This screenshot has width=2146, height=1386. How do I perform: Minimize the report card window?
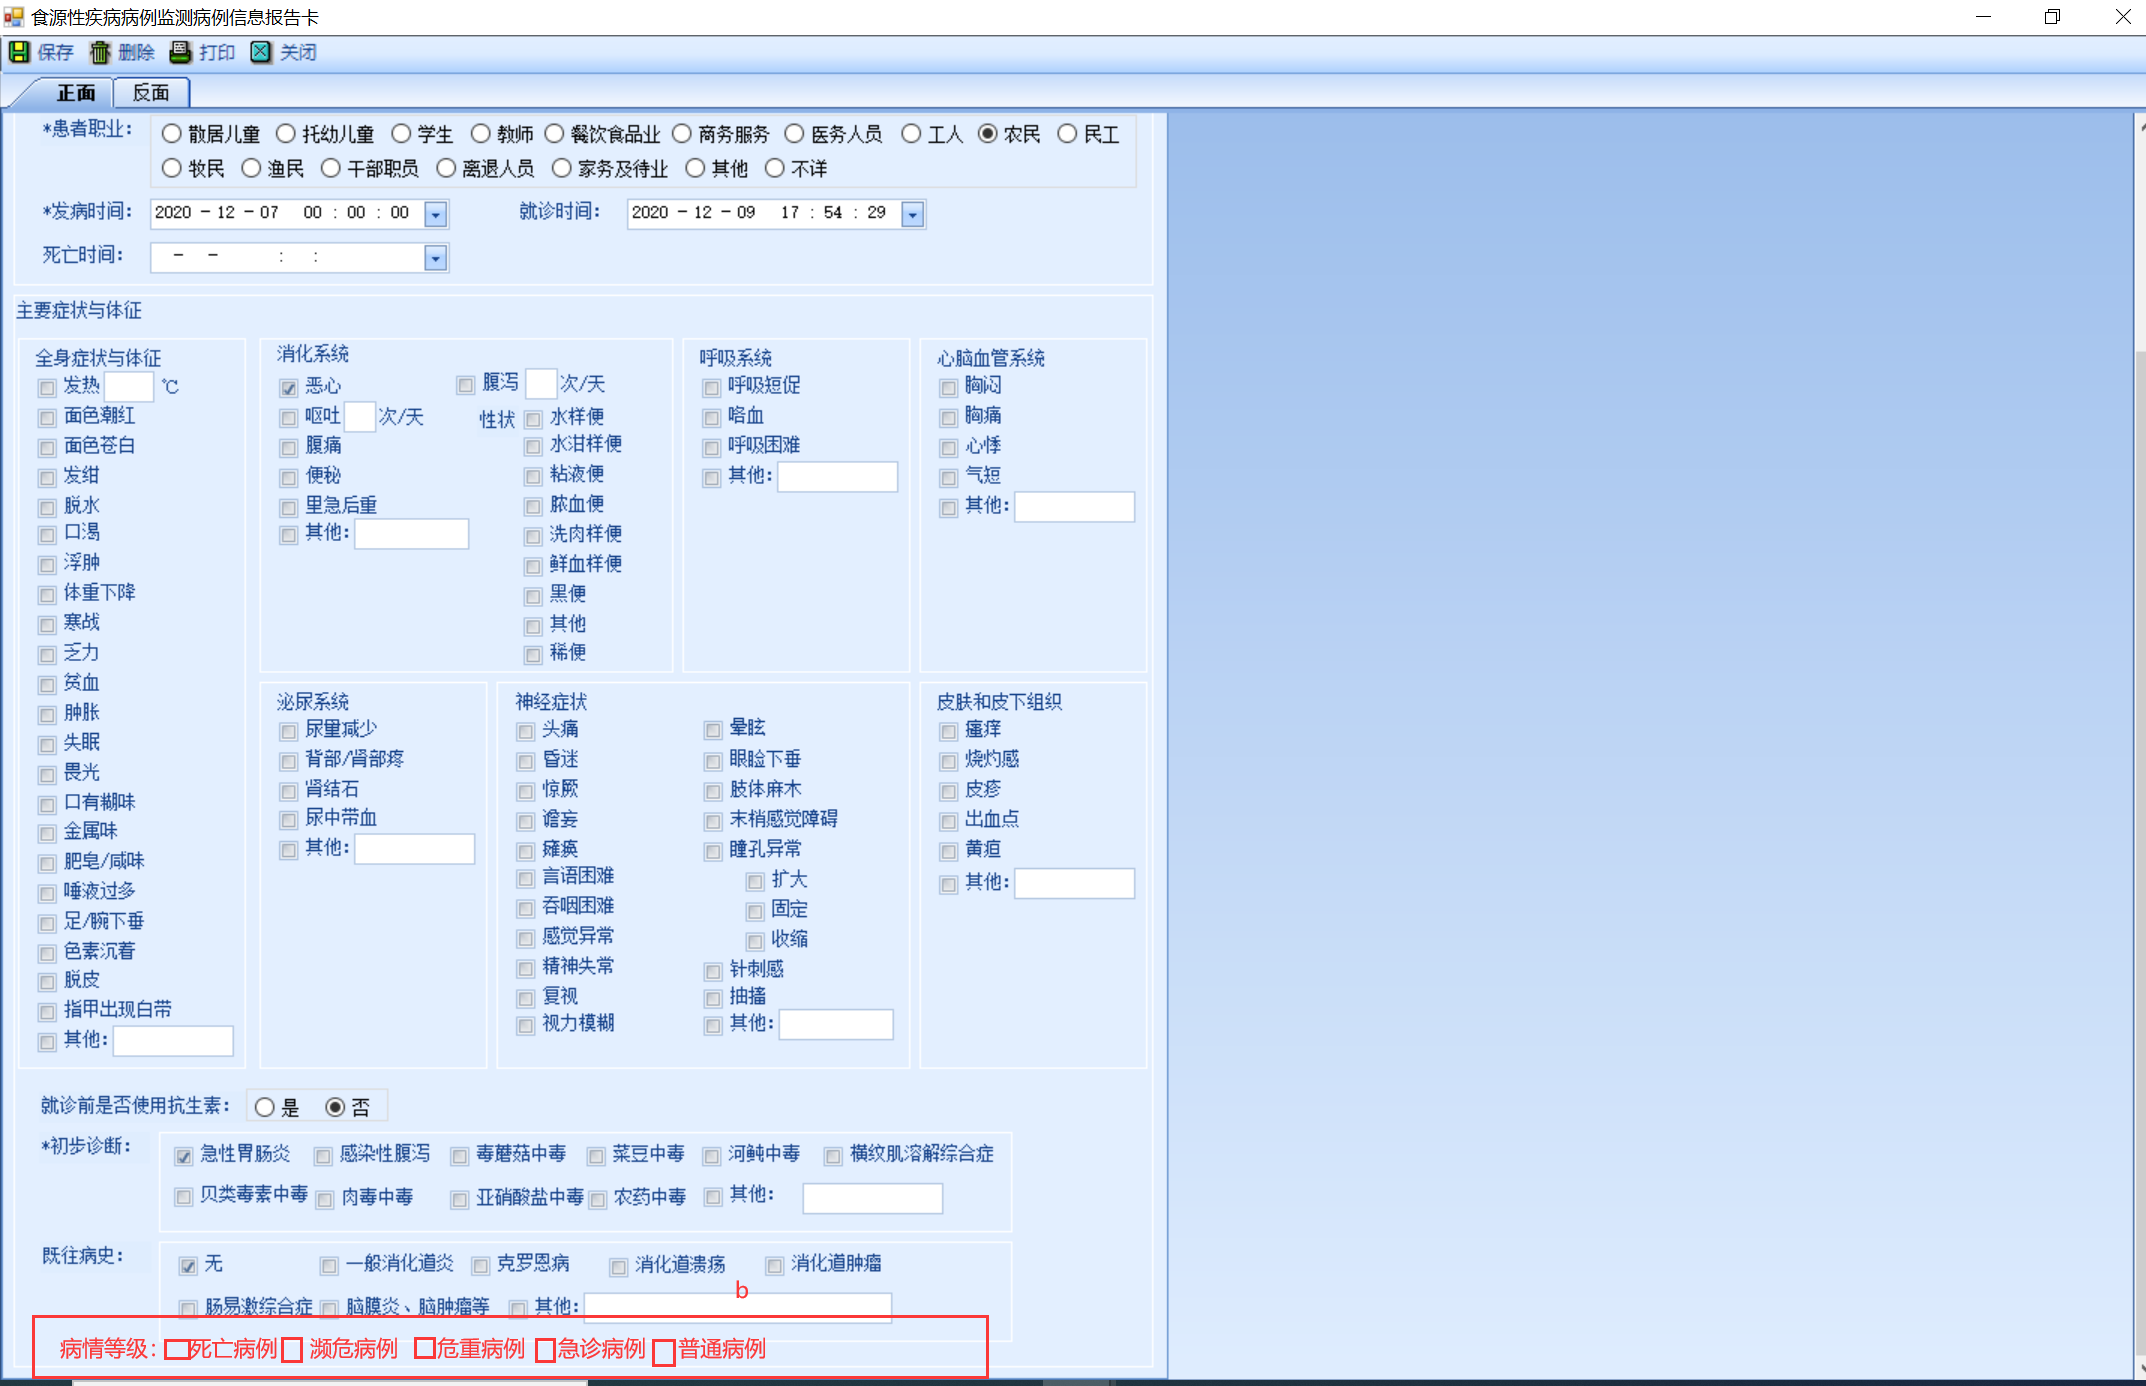click(x=1983, y=17)
